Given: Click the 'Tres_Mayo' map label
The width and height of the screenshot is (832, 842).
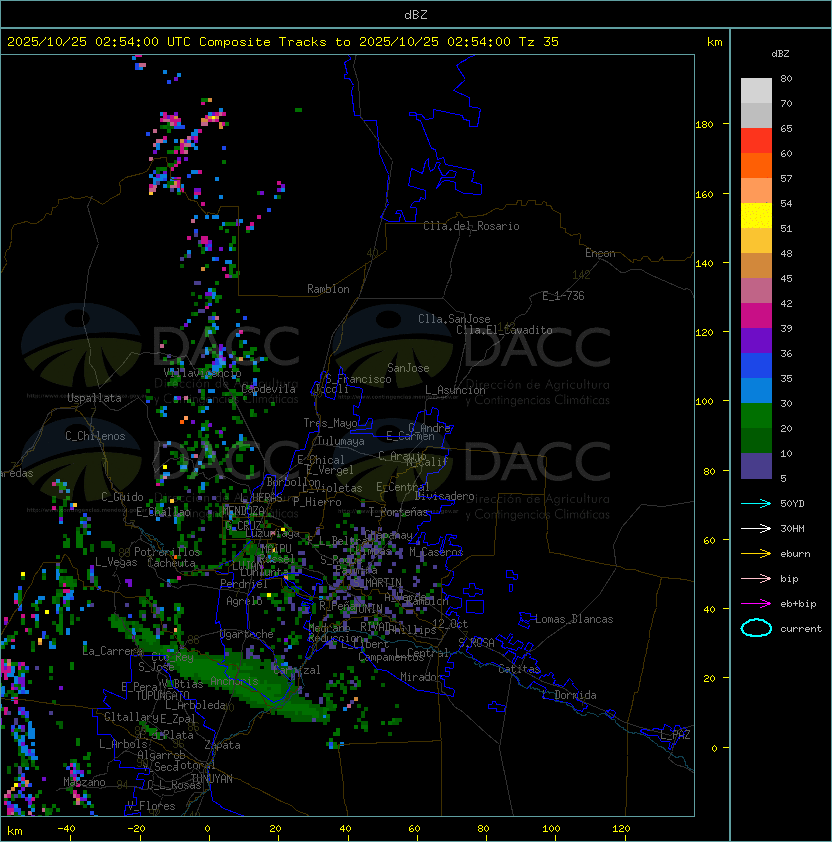Looking at the screenshot, I should (x=330, y=423).
